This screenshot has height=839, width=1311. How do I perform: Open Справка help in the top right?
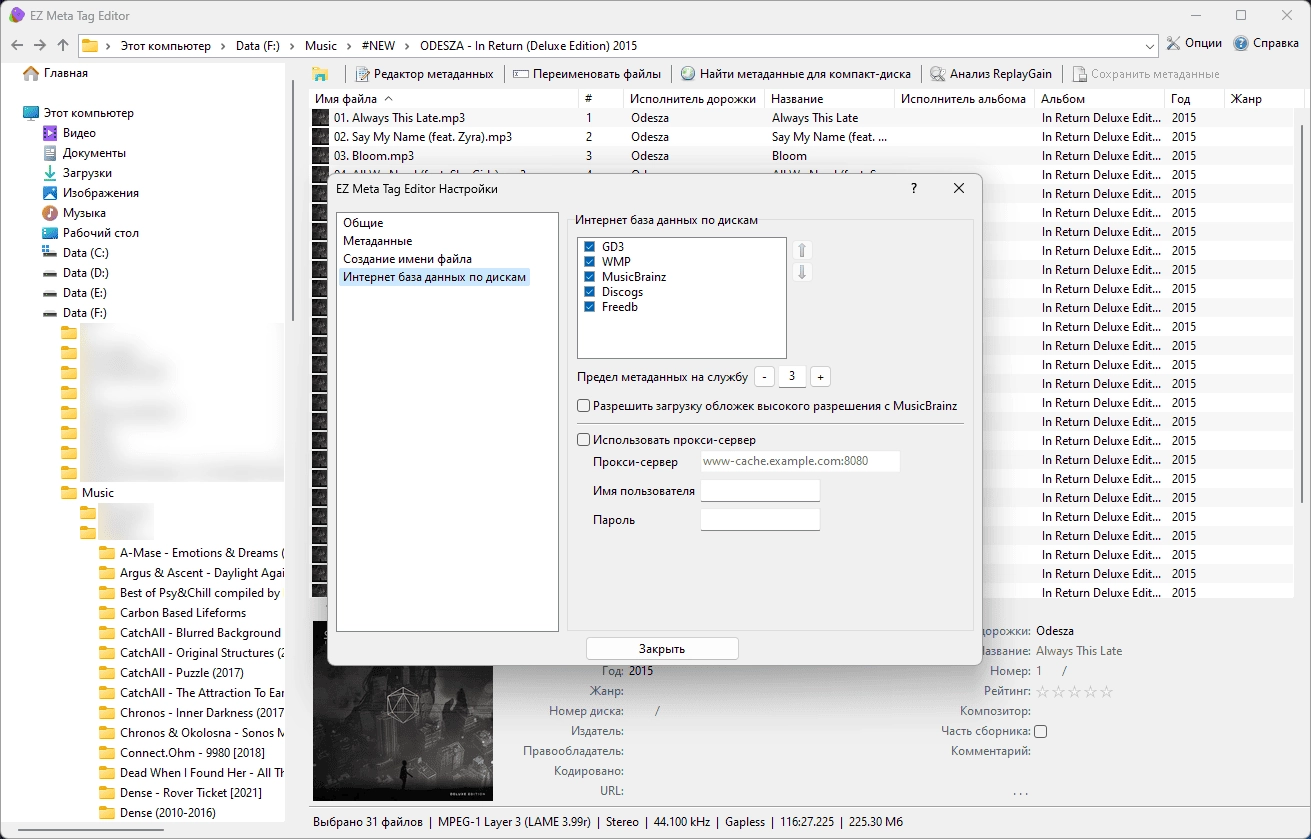click(1266, 44)
